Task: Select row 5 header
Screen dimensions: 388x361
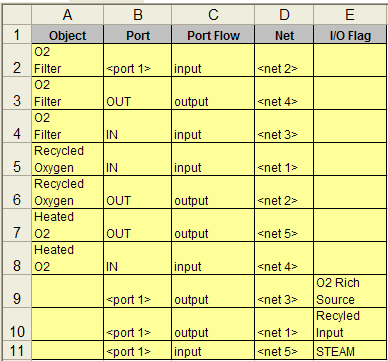Action: (x=17, y=159)
